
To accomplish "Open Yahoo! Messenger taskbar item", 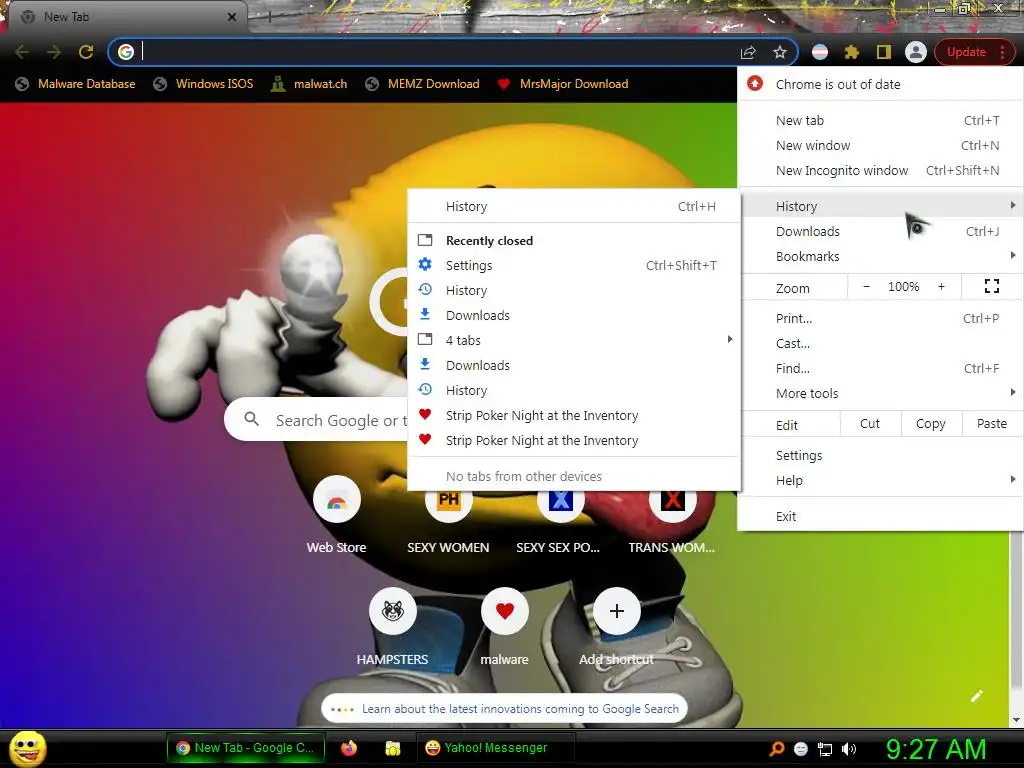I will [495, 748].
